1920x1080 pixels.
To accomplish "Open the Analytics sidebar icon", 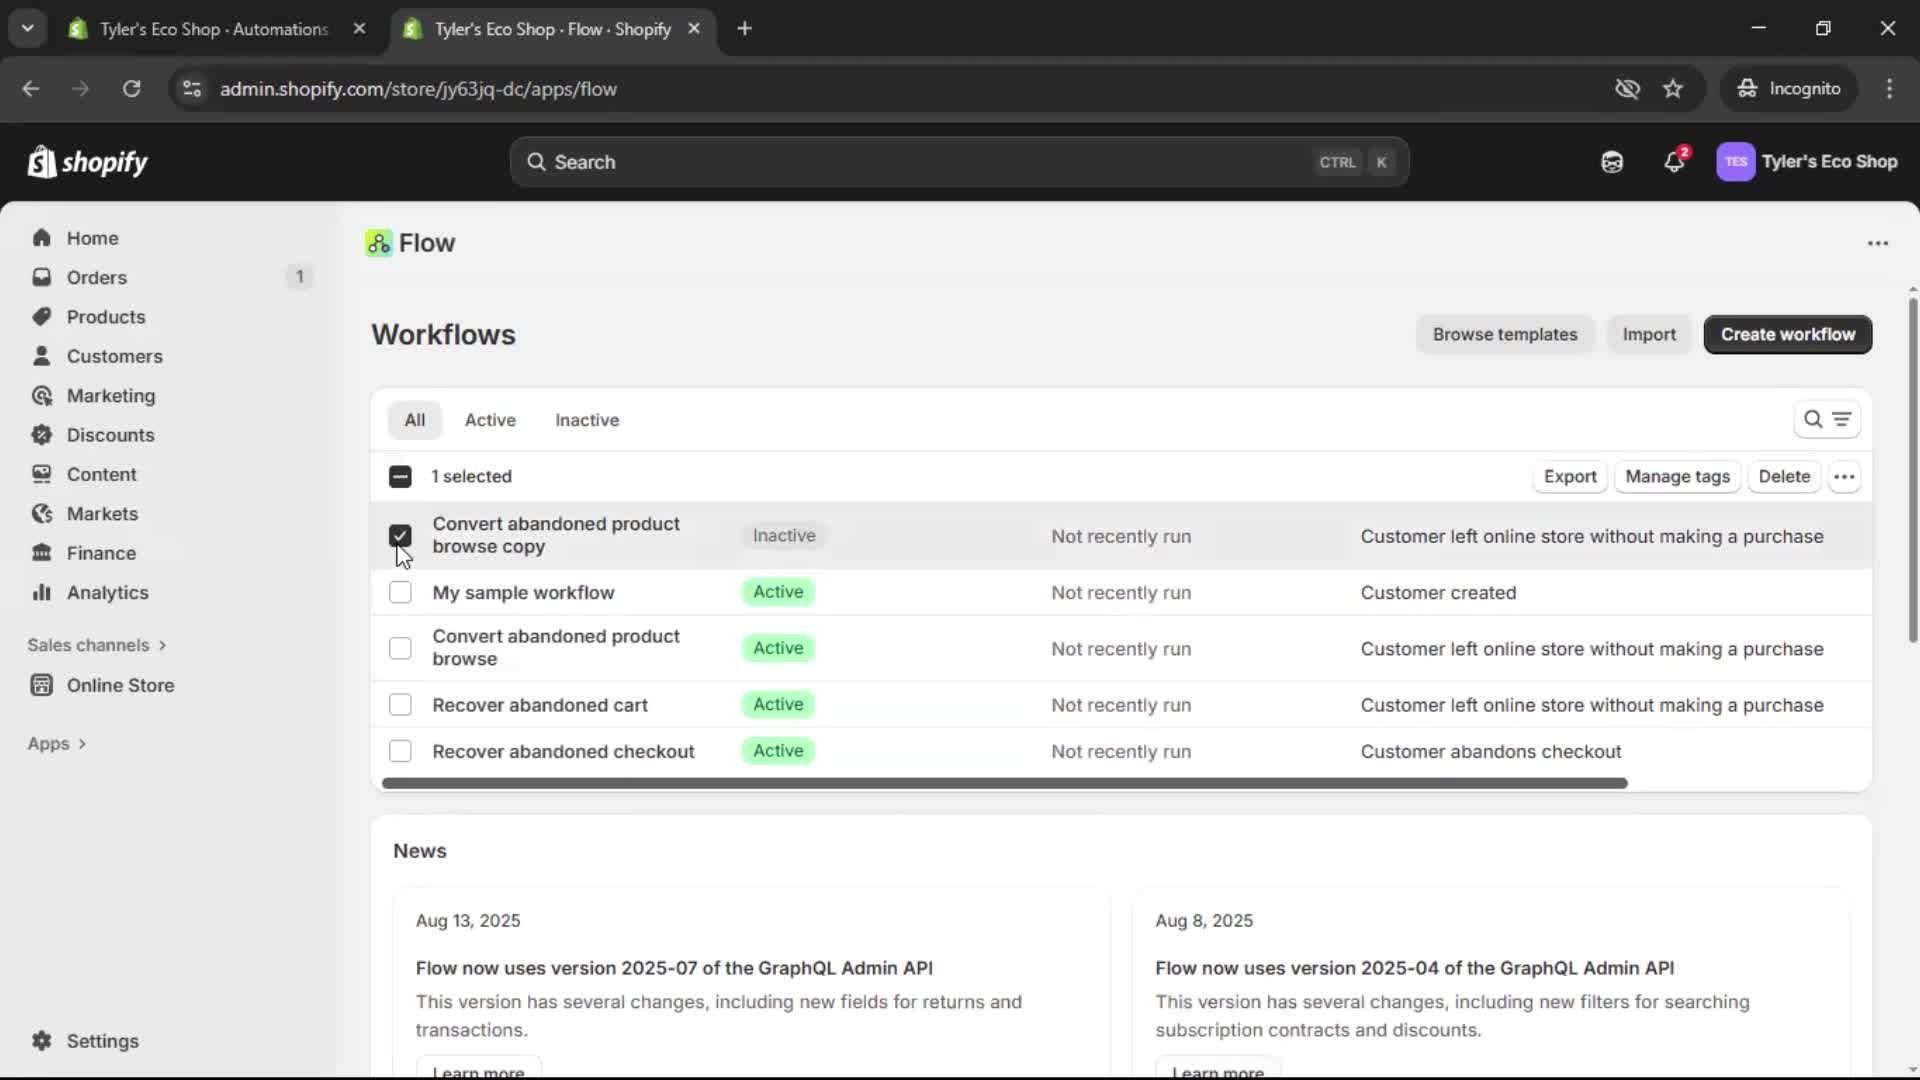I will coord(40,592).
